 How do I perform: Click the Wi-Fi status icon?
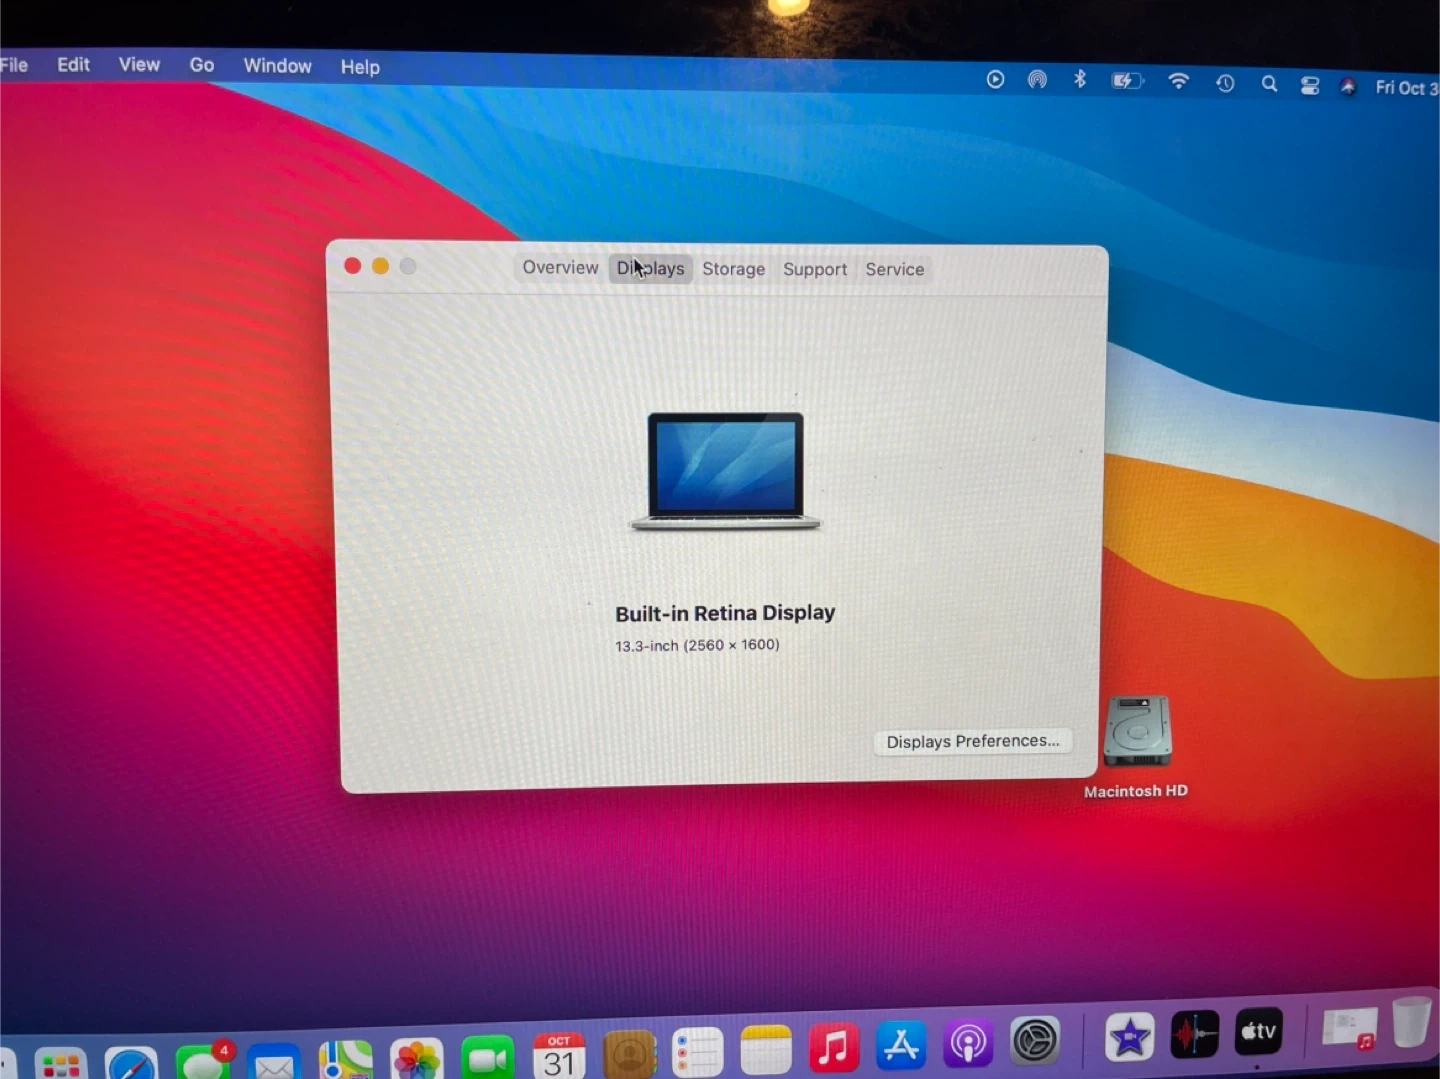(1179, 82)
